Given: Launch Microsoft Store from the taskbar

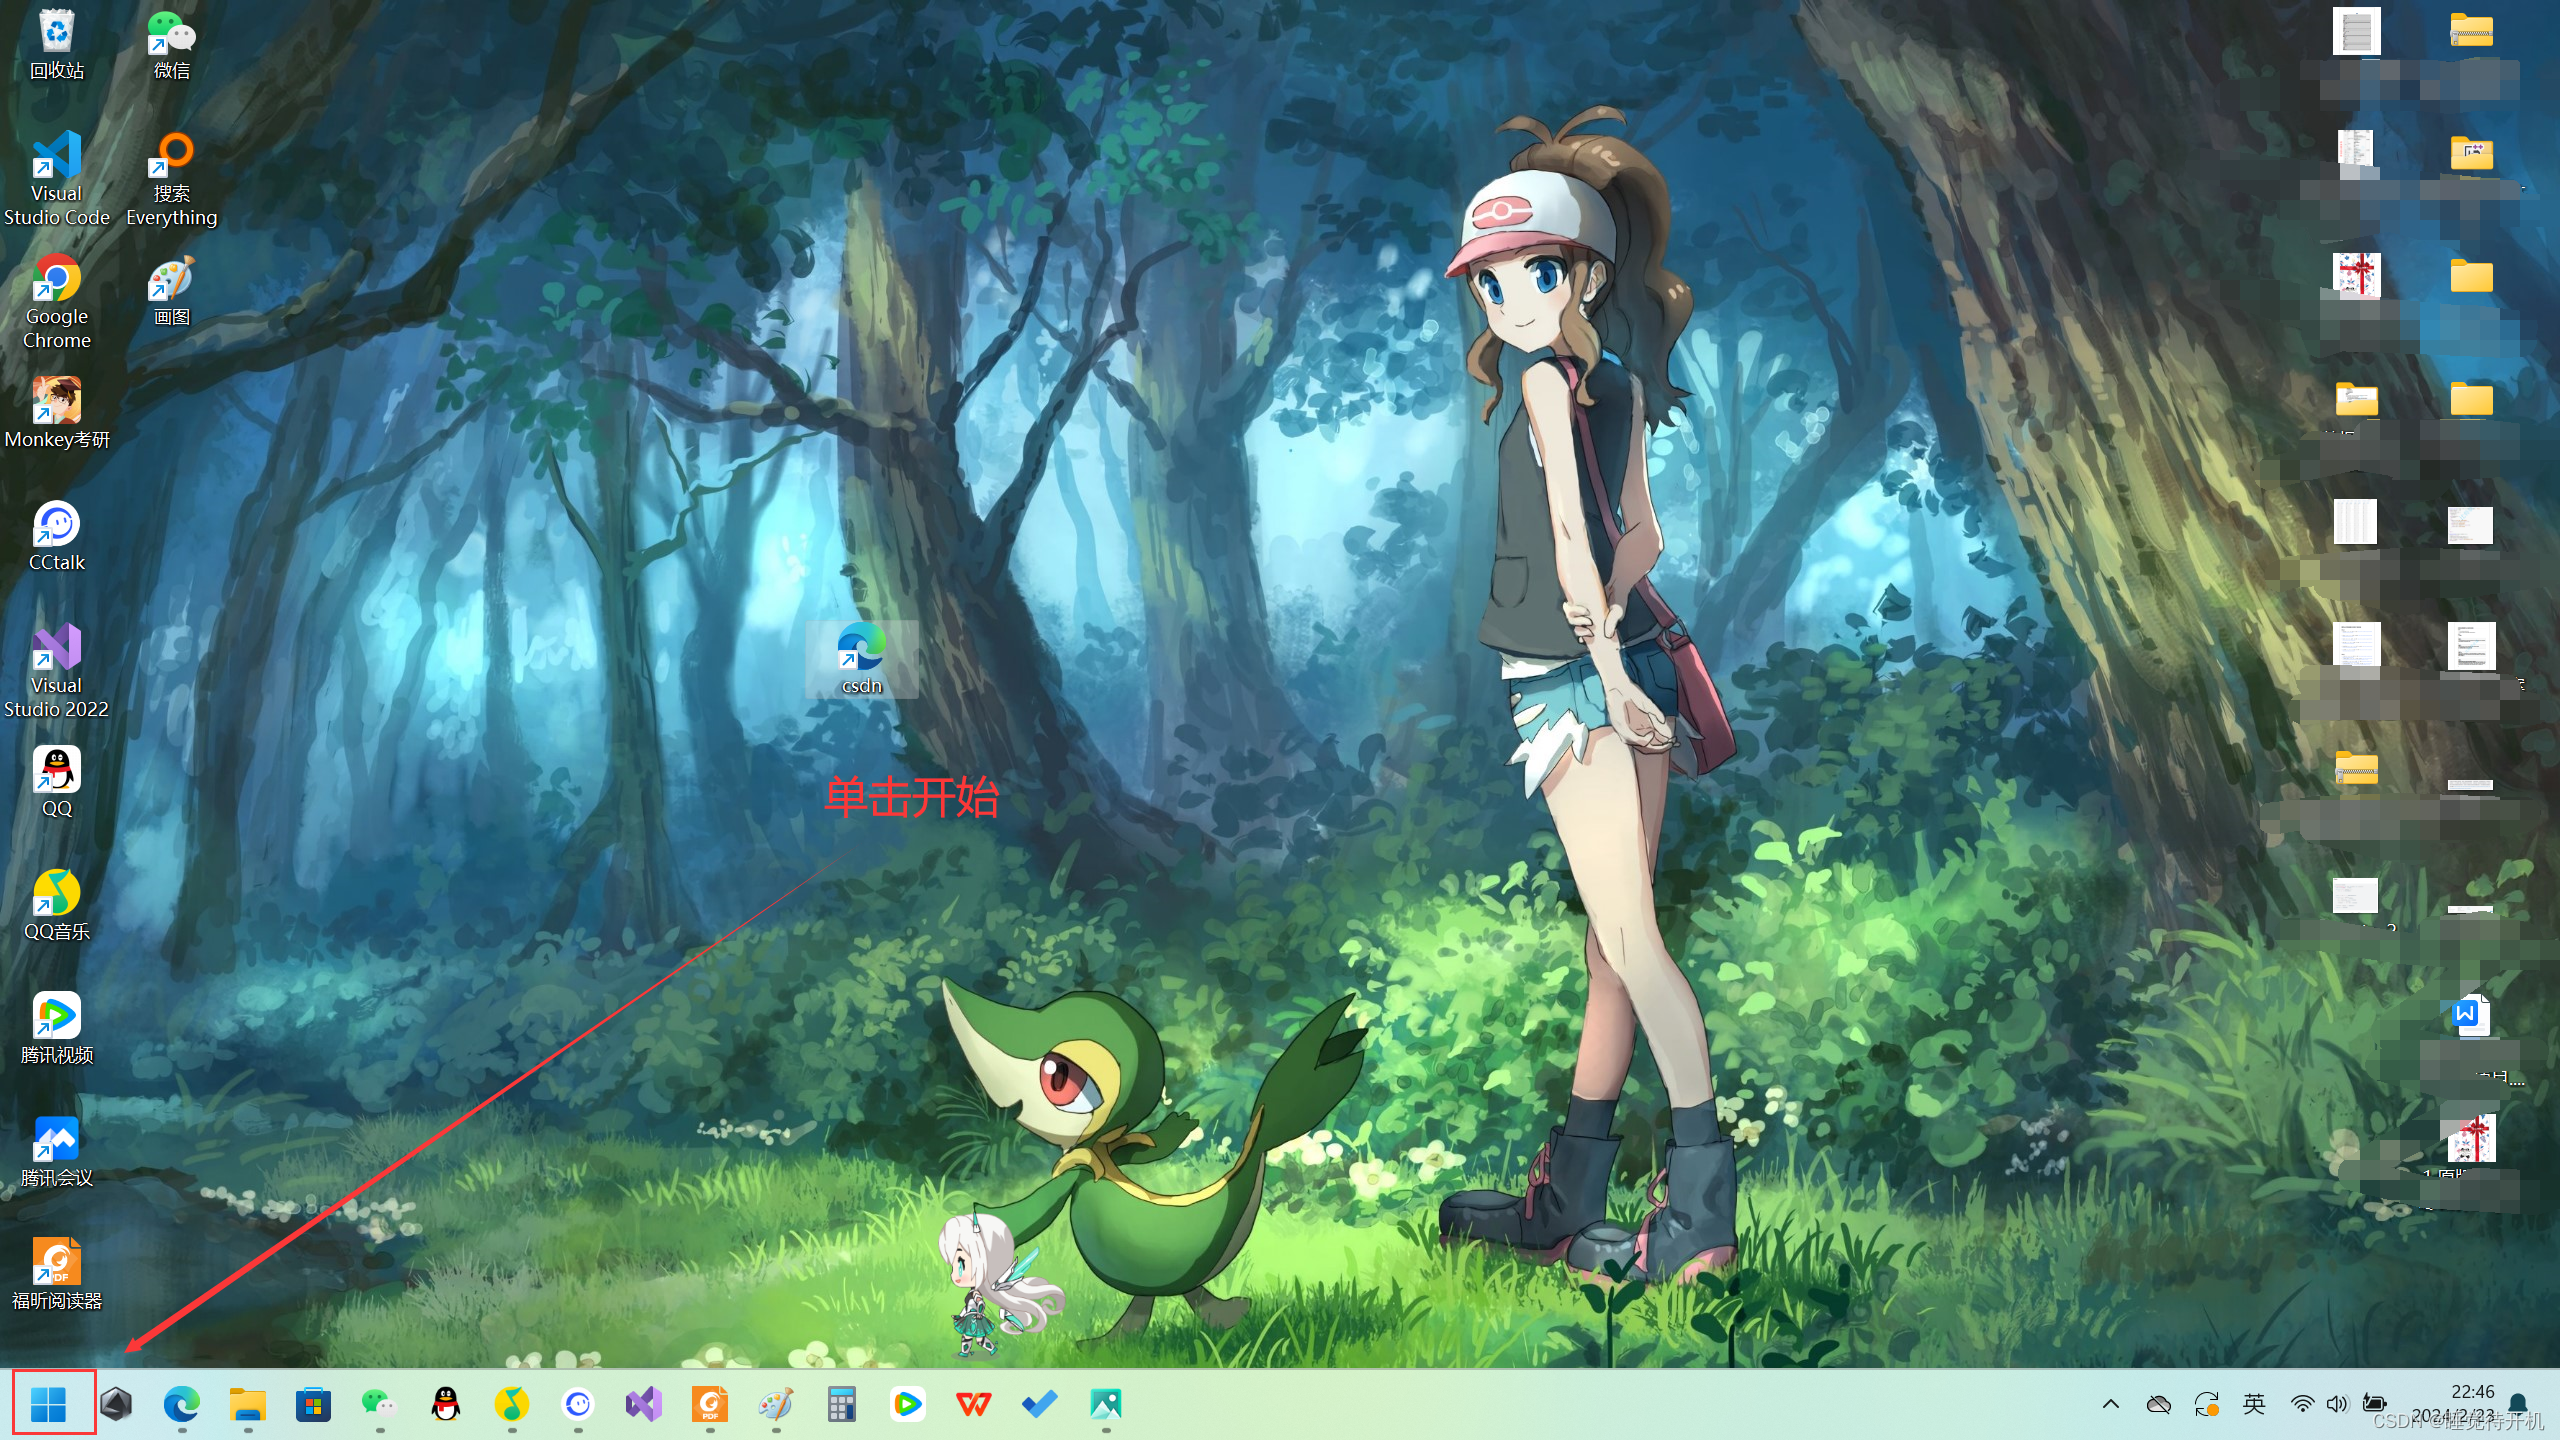Looking at the screenshot, I should [314, 1404].
